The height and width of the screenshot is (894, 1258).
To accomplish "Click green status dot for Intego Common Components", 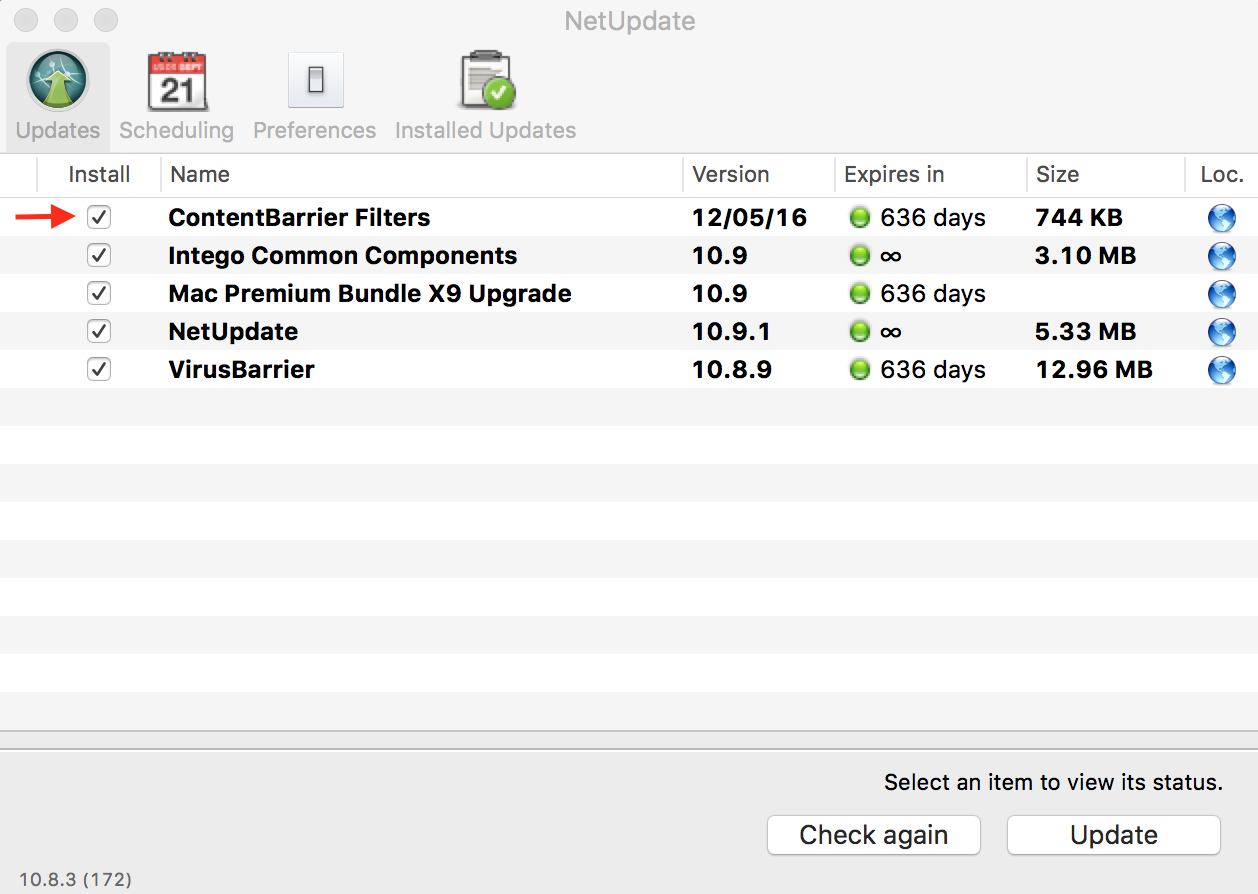I will [x=859, y=256].
